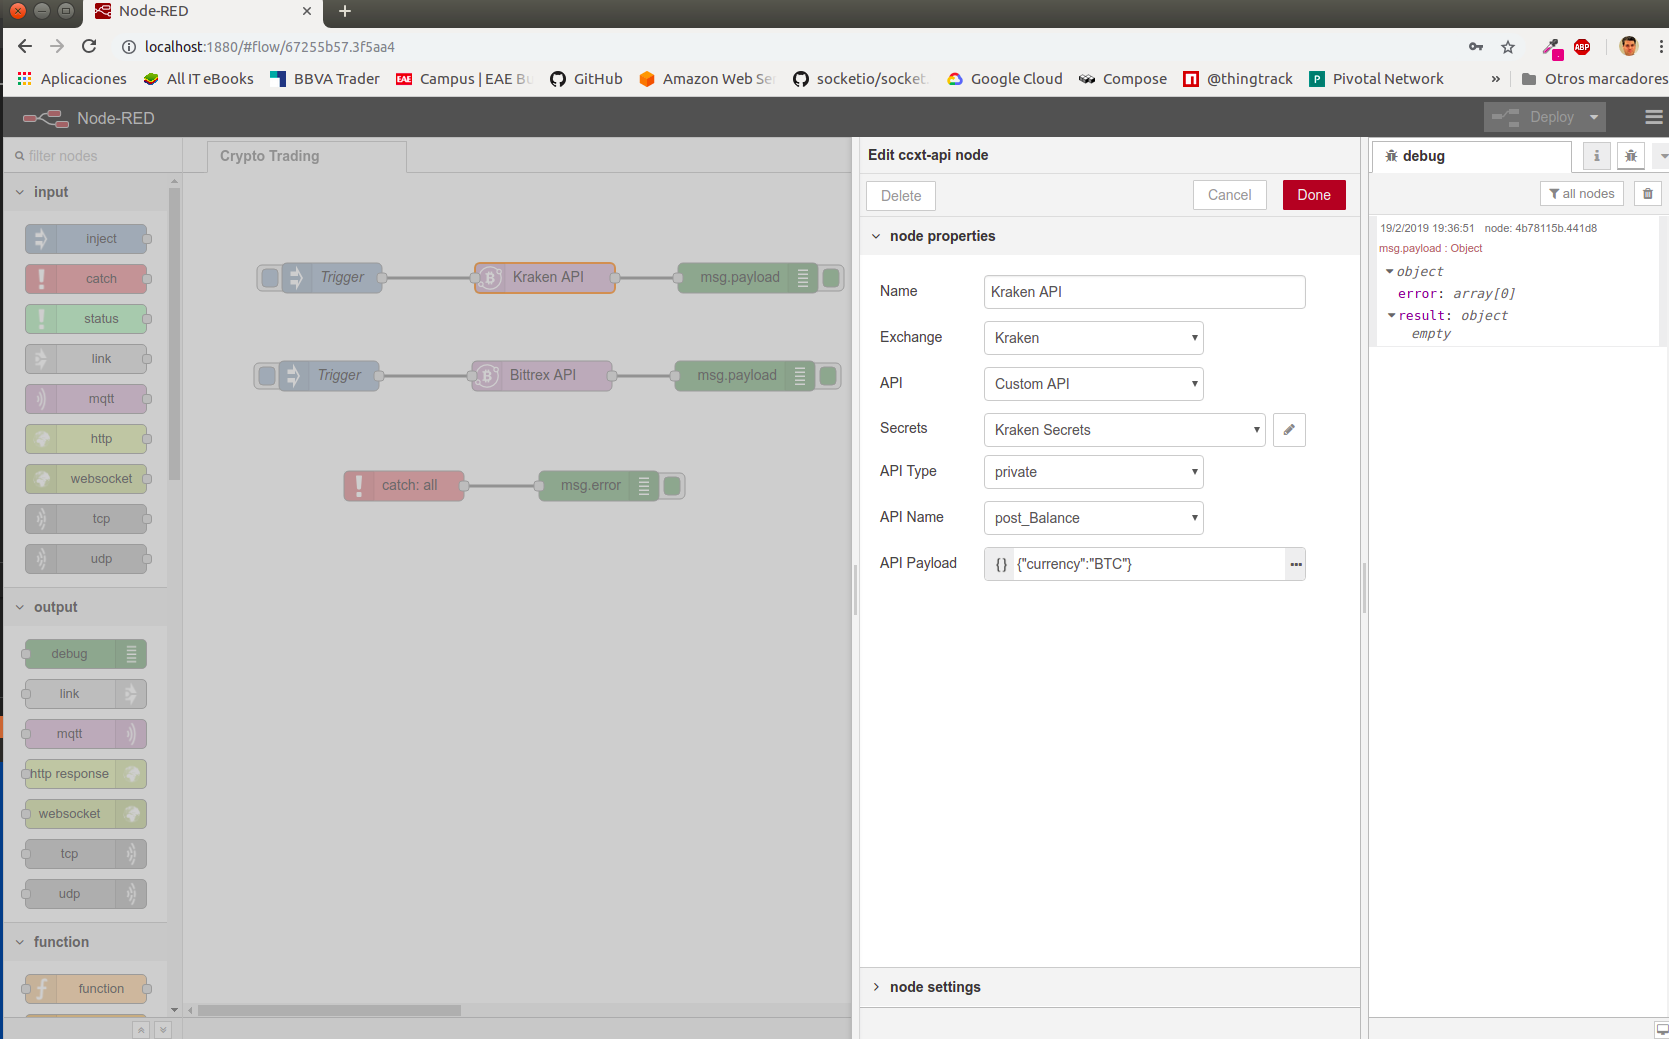Select the catch node in palette

point(87,279)
